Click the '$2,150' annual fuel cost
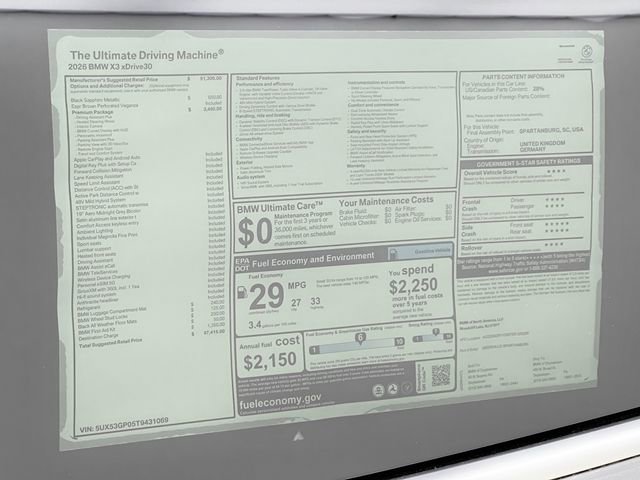The image size is (640, 480). pyautogui.click(x=269, y=361)
